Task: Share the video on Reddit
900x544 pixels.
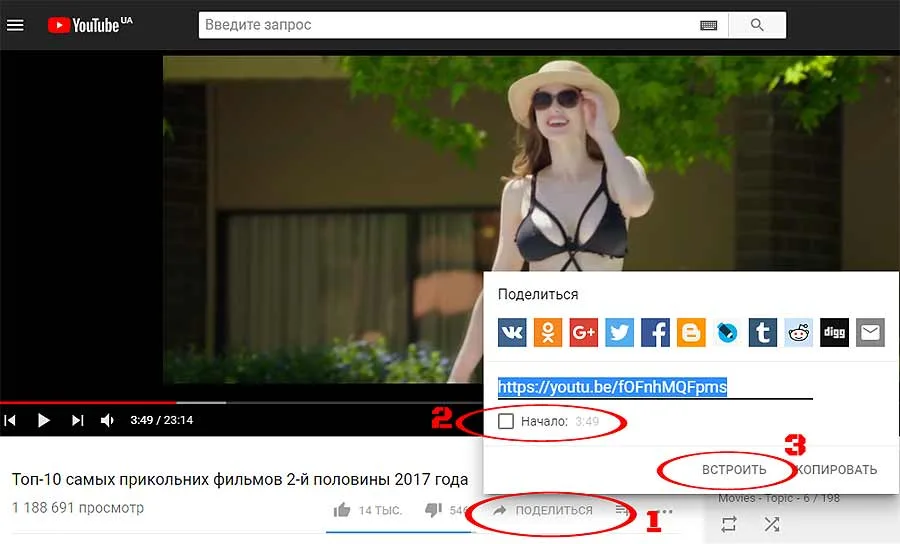Action: pos(798,333)
